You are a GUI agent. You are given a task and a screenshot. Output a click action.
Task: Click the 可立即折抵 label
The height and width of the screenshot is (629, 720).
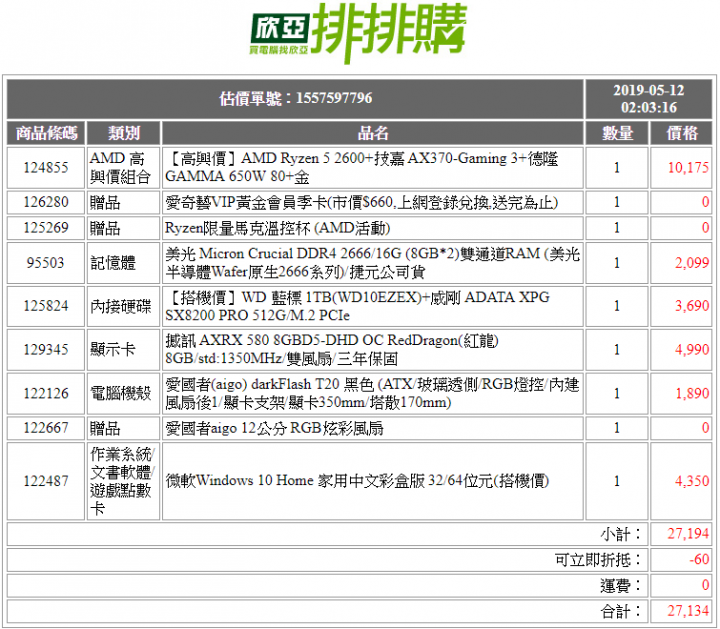(x=598, y=560)
